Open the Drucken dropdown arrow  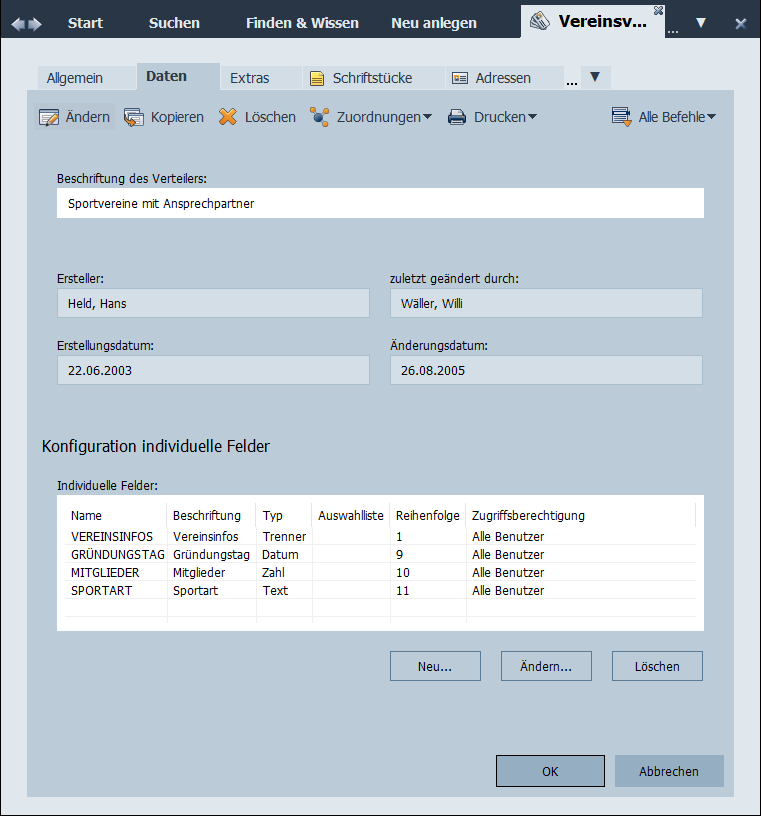pyautogui.click(x=532, y=117)
